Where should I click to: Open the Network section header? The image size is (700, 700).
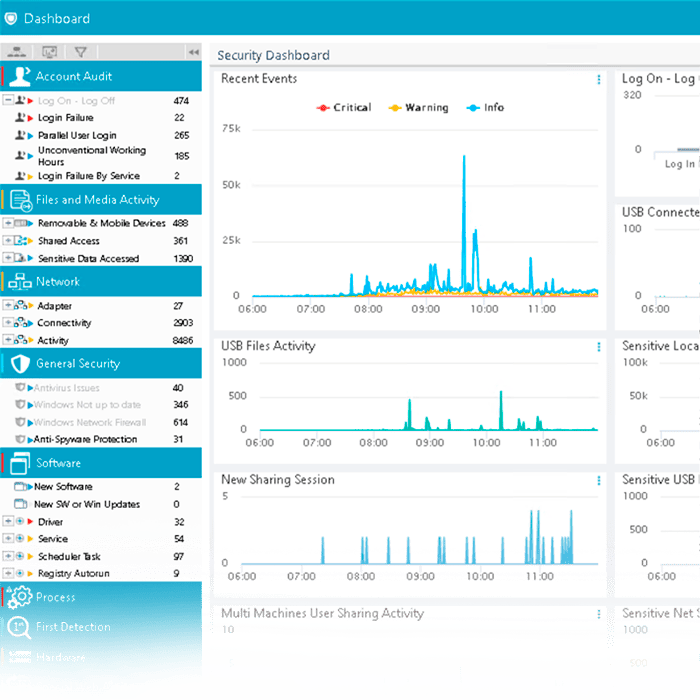(100, 281)
